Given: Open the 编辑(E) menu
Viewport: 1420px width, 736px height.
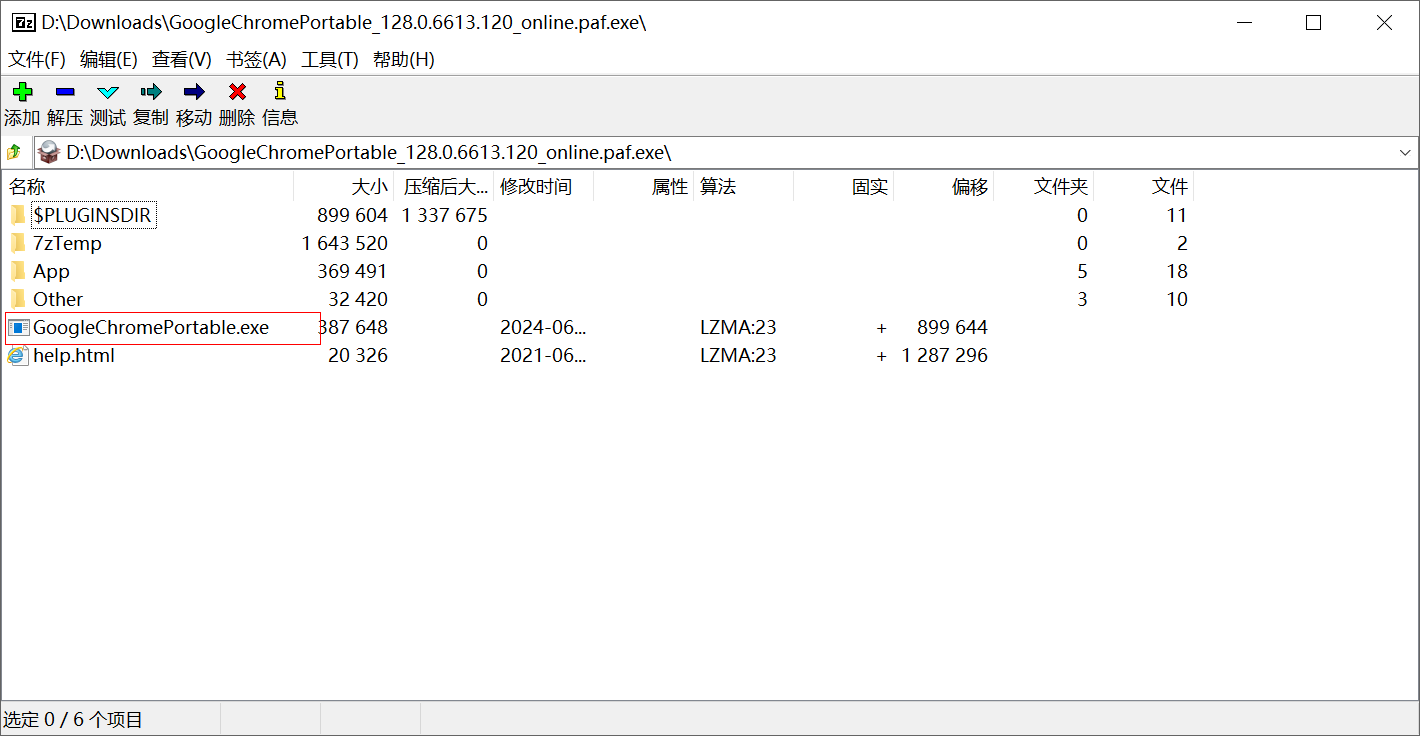Looking at the screenshot, I should click(109, 60).
